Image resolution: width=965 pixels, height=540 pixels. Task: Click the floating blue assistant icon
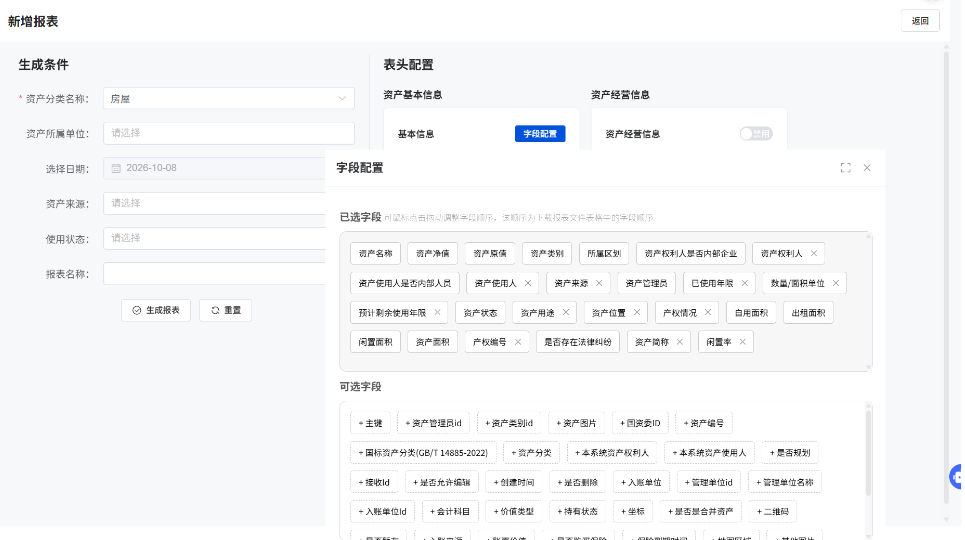tap(956, 477)
